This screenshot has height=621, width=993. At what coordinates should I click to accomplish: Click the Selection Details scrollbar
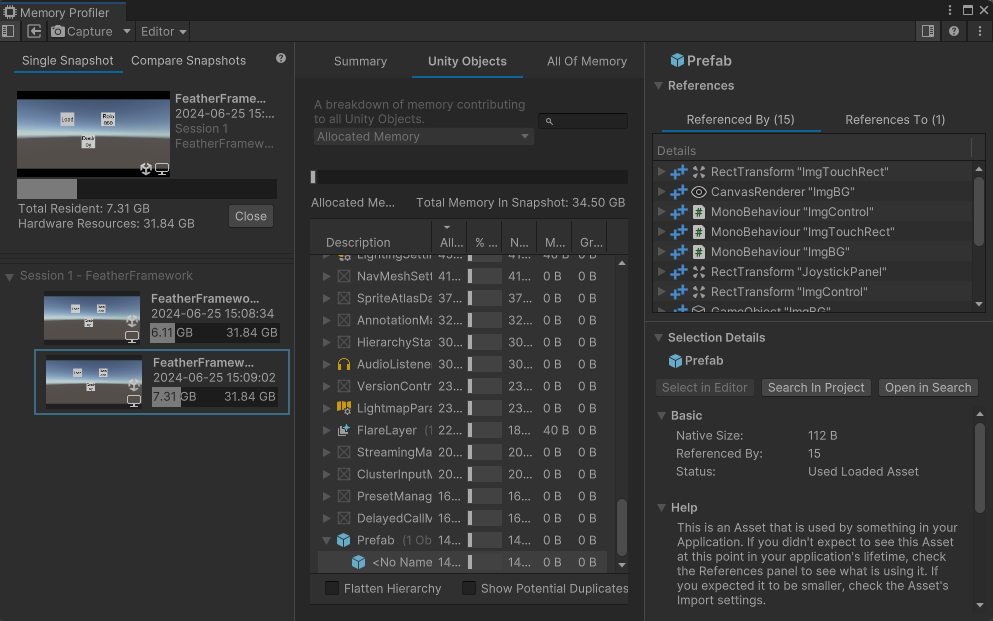(x=980, y=467)
